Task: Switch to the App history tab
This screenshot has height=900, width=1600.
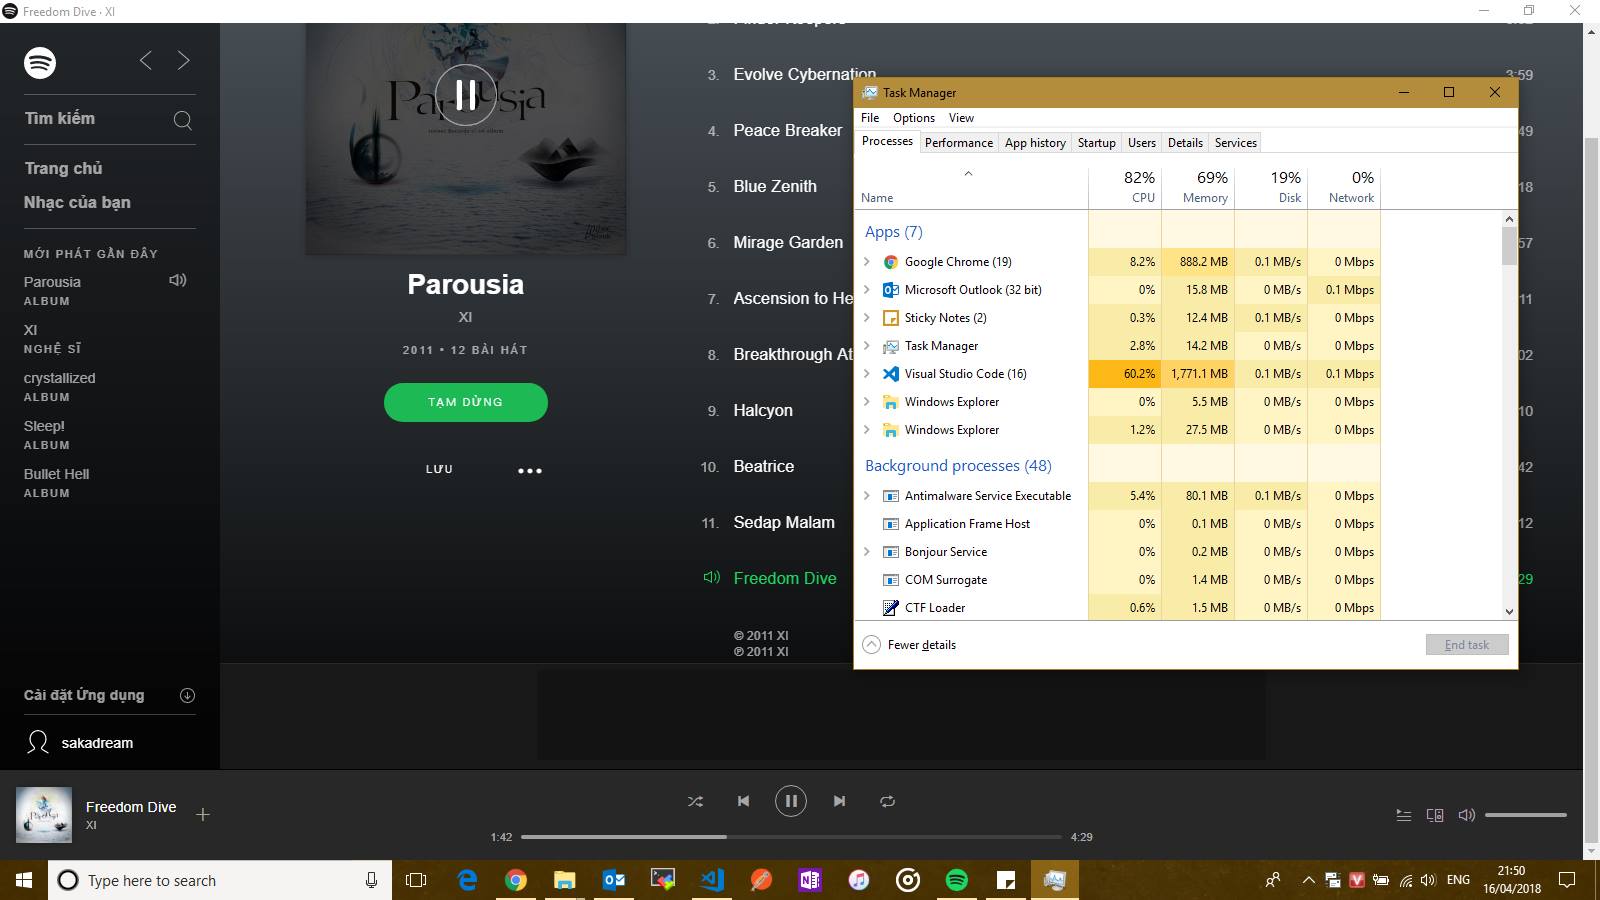Action: 1035,143
